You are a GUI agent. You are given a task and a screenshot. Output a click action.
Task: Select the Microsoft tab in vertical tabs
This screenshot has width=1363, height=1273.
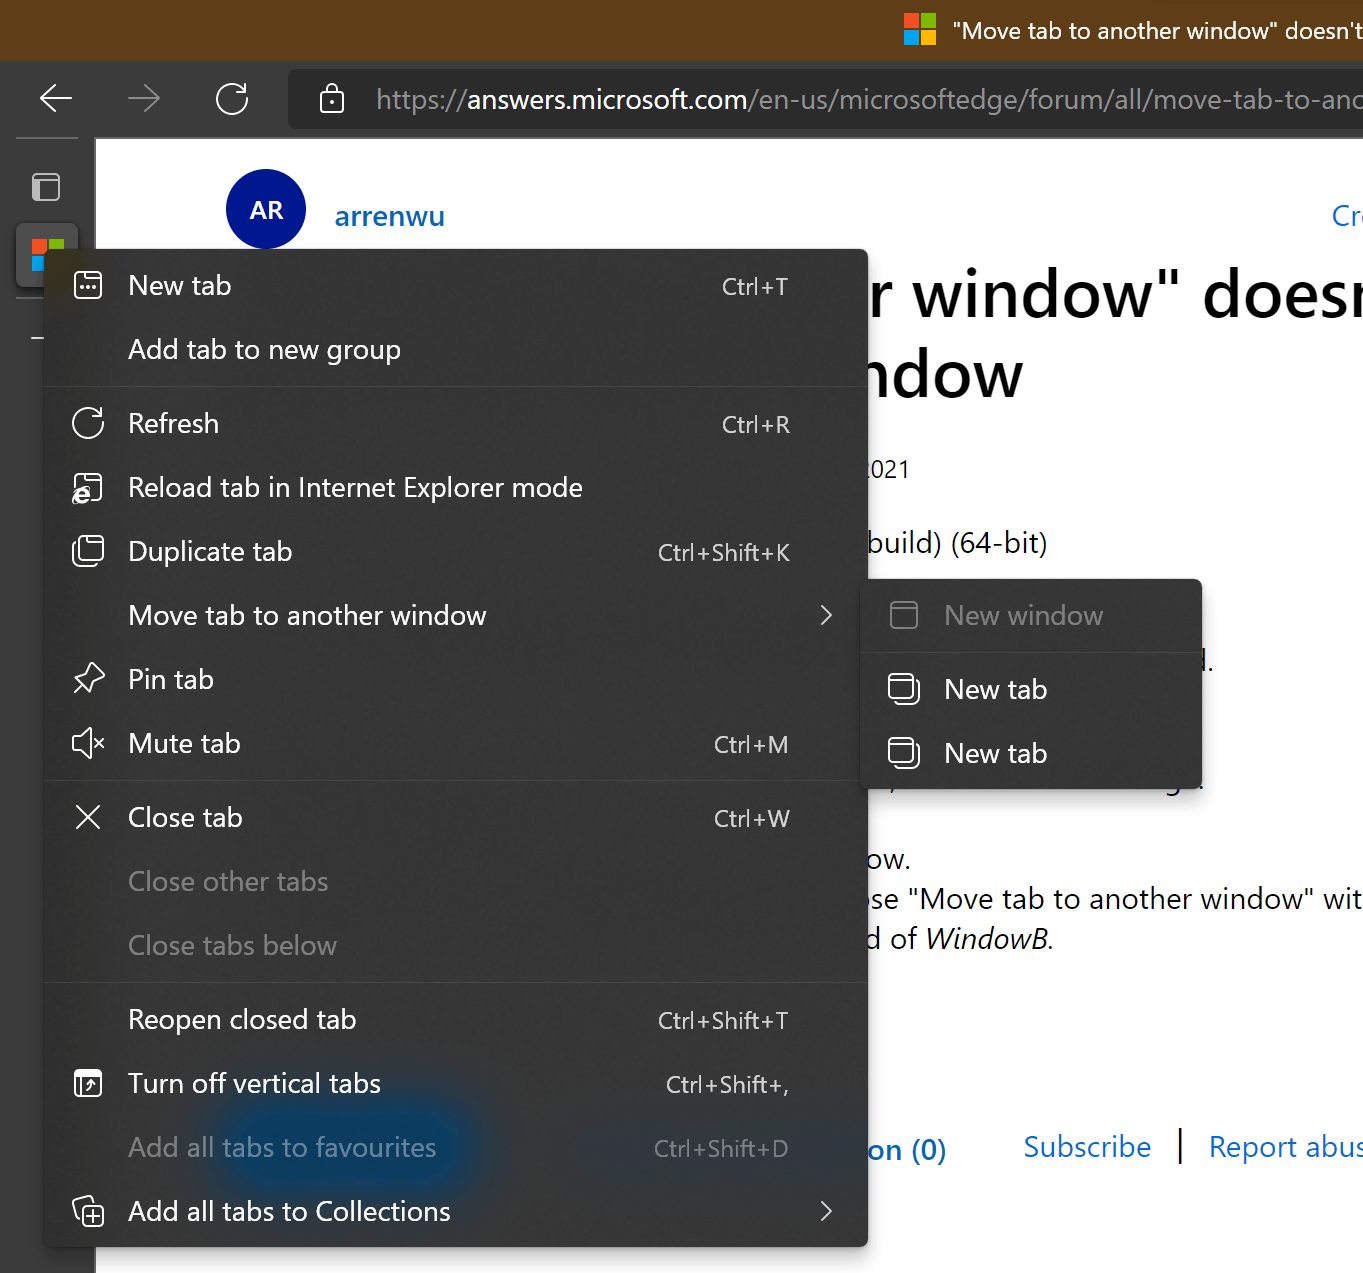coord(47,254)
